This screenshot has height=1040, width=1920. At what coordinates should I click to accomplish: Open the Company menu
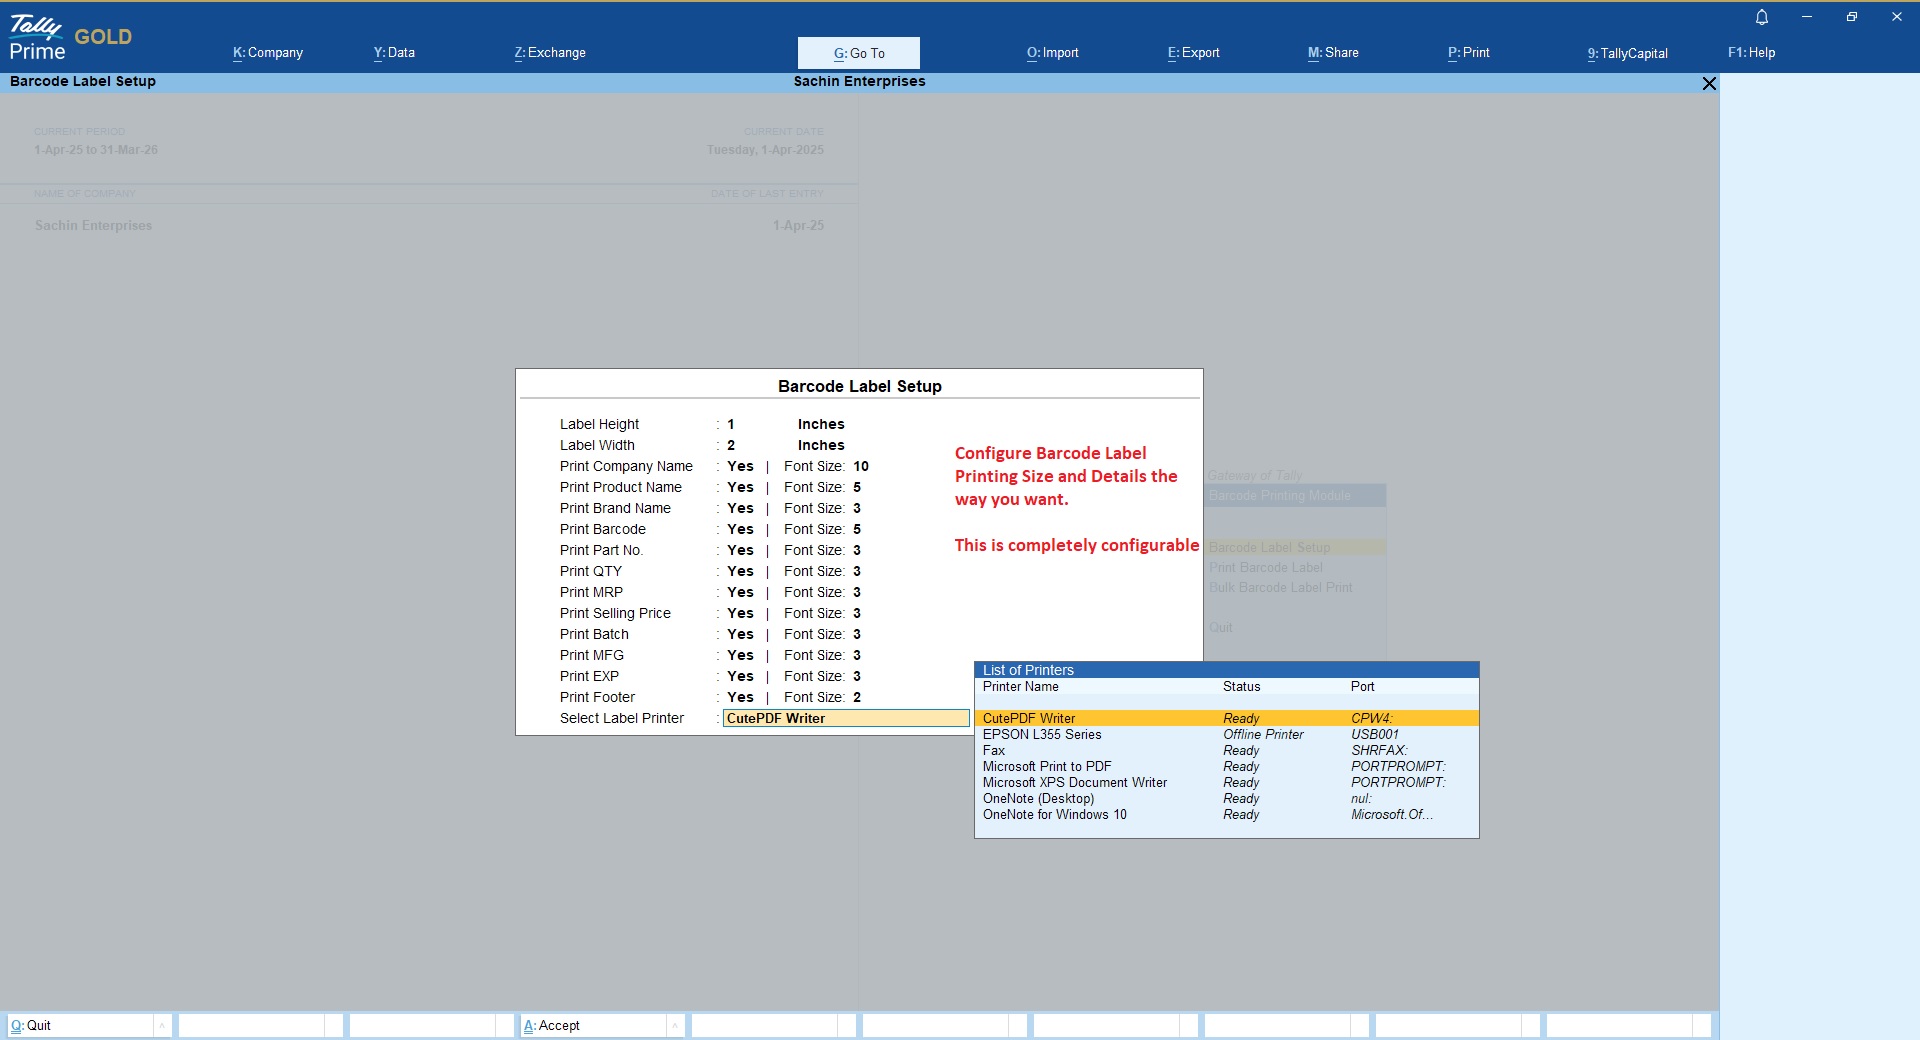click(x=268, y=53)
